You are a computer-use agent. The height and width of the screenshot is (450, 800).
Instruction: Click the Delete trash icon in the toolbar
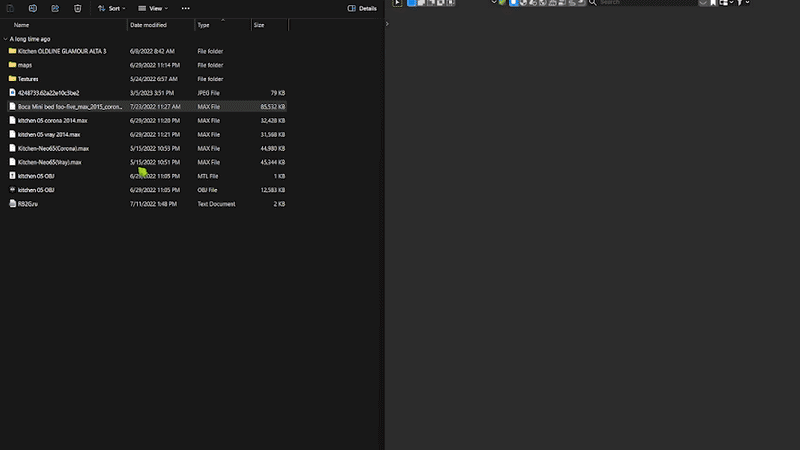tap(78, 8)
